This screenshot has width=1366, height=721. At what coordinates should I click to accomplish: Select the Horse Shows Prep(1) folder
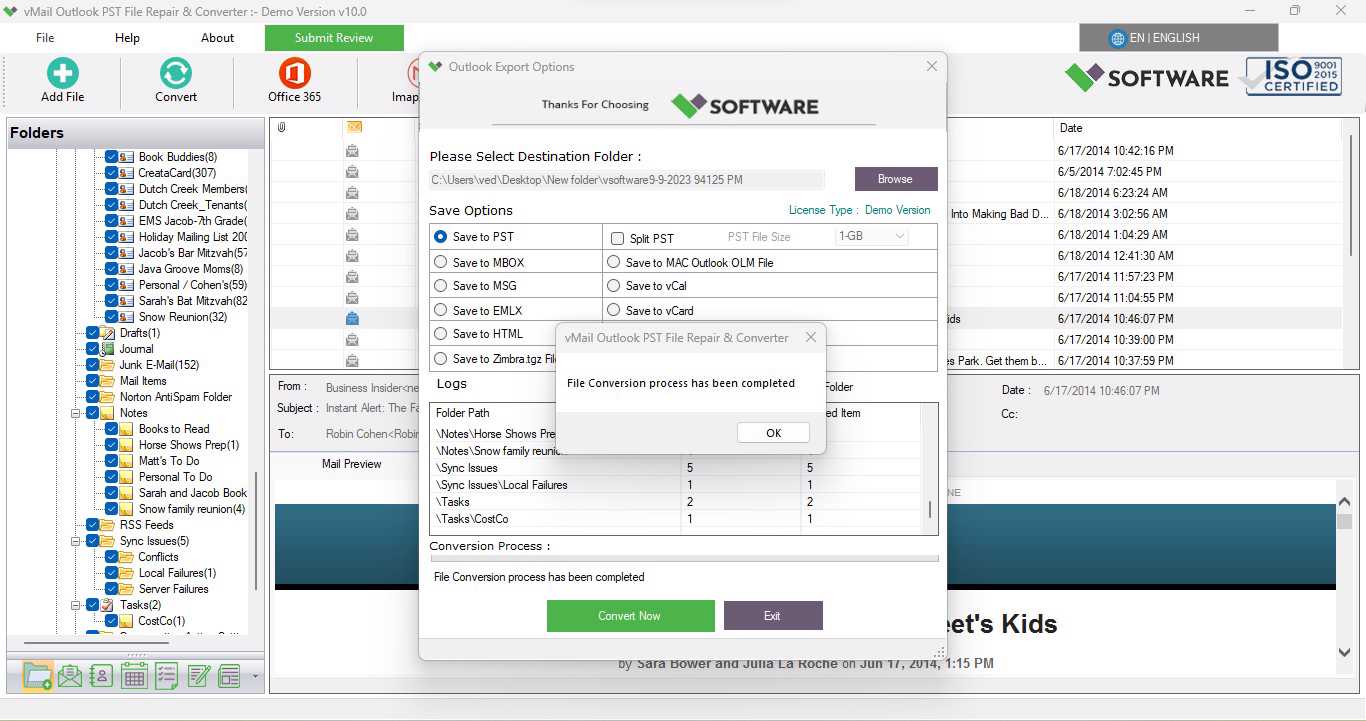(189, 445)
